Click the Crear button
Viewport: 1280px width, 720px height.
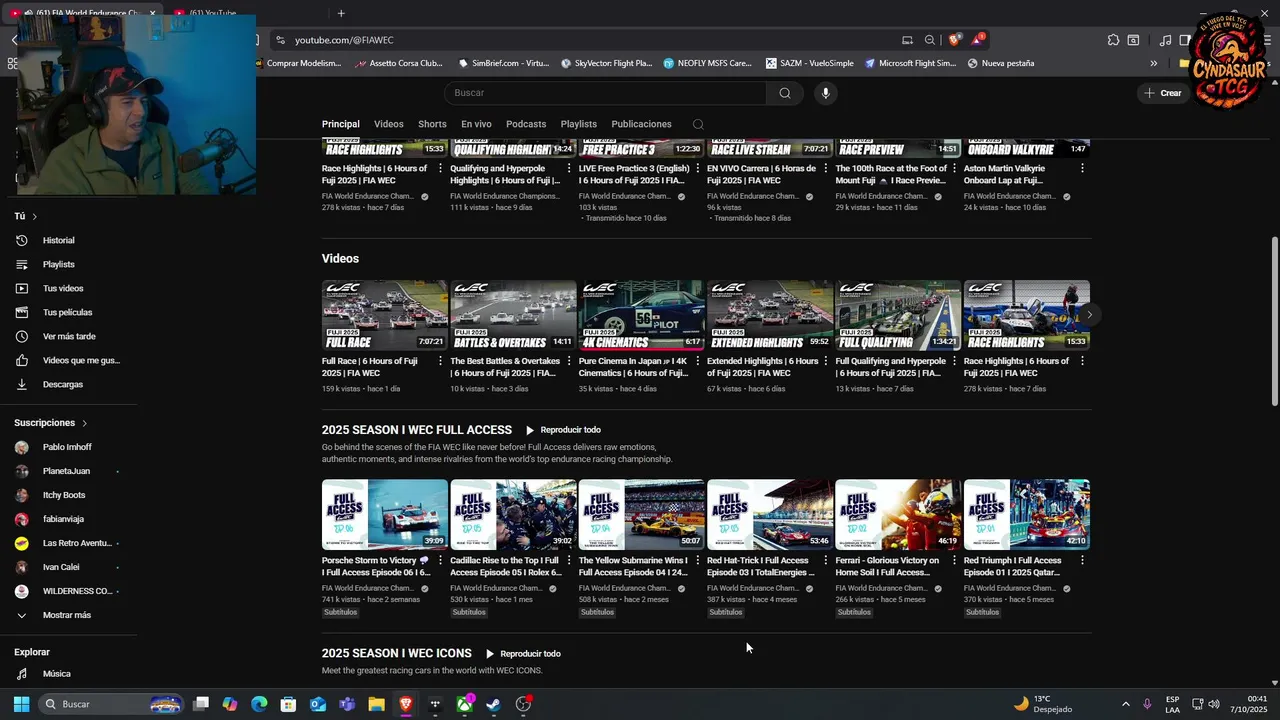(x=1163, y=93)
